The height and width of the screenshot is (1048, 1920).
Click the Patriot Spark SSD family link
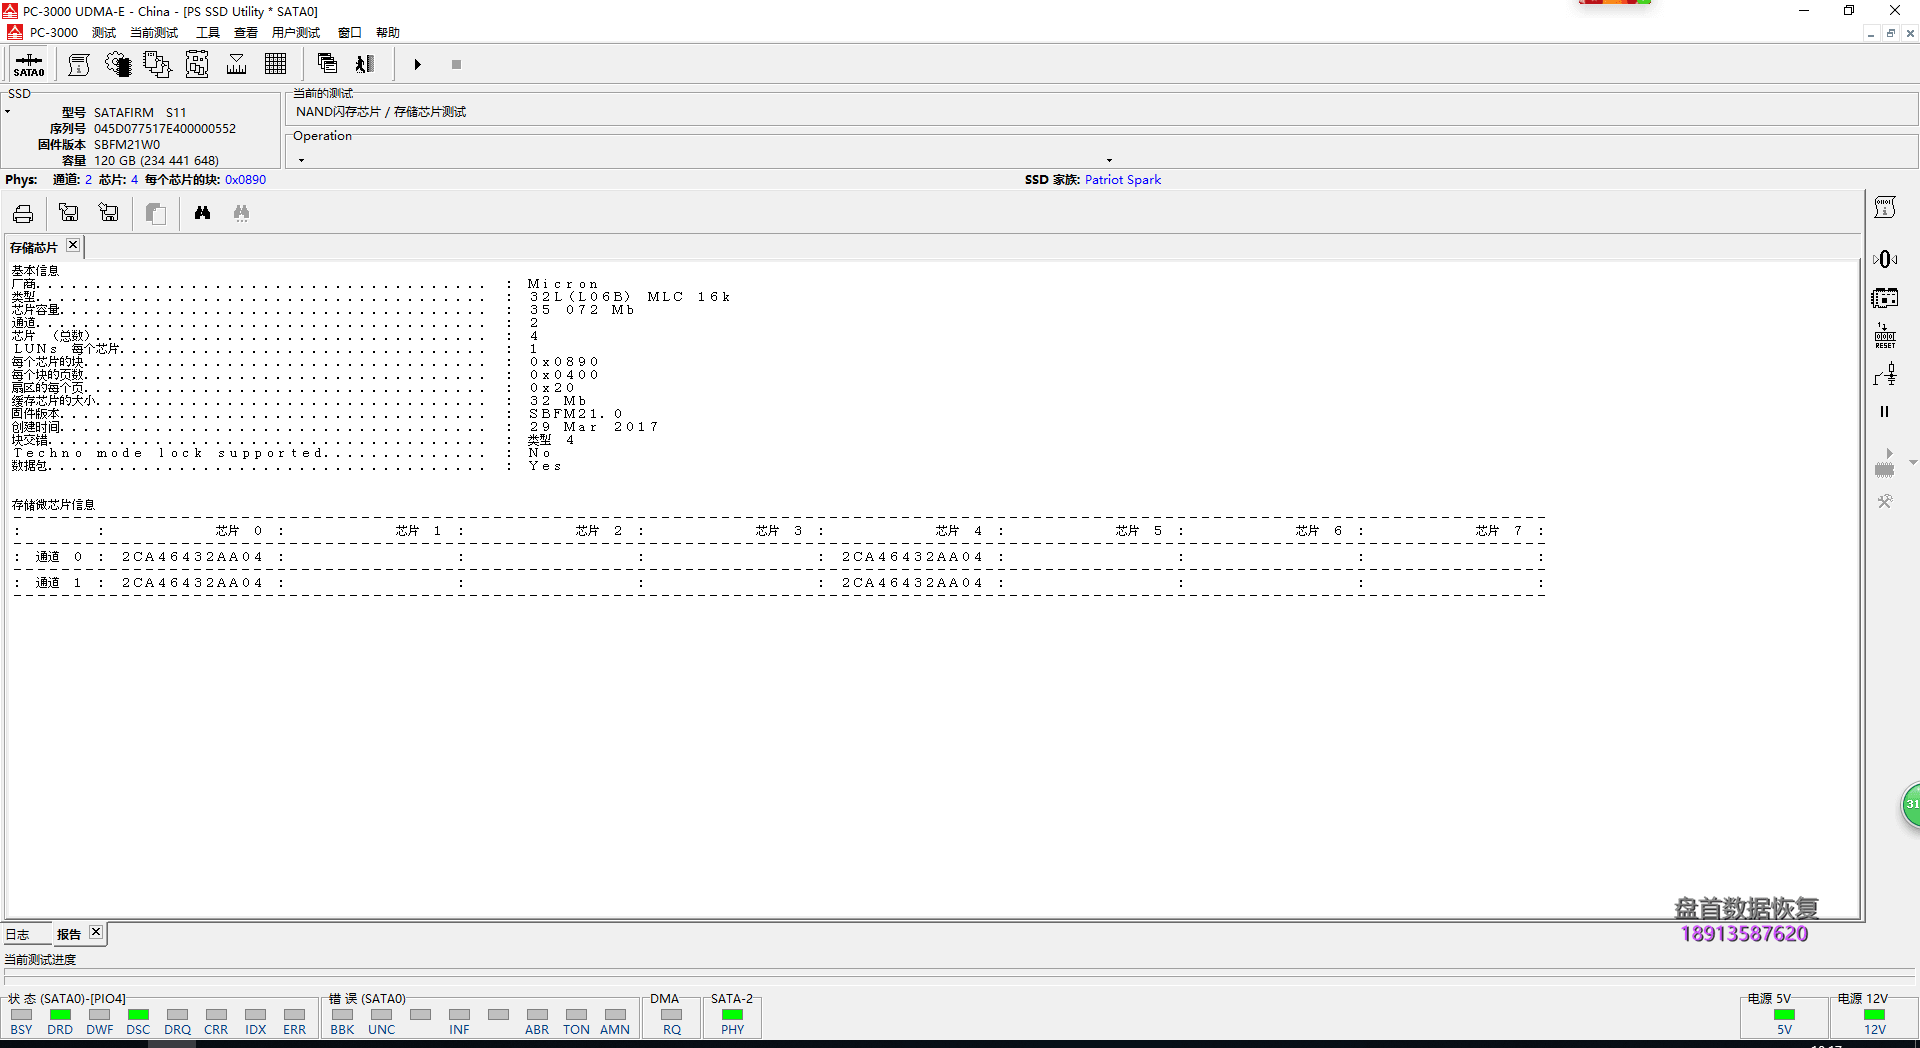(1123, 180)
